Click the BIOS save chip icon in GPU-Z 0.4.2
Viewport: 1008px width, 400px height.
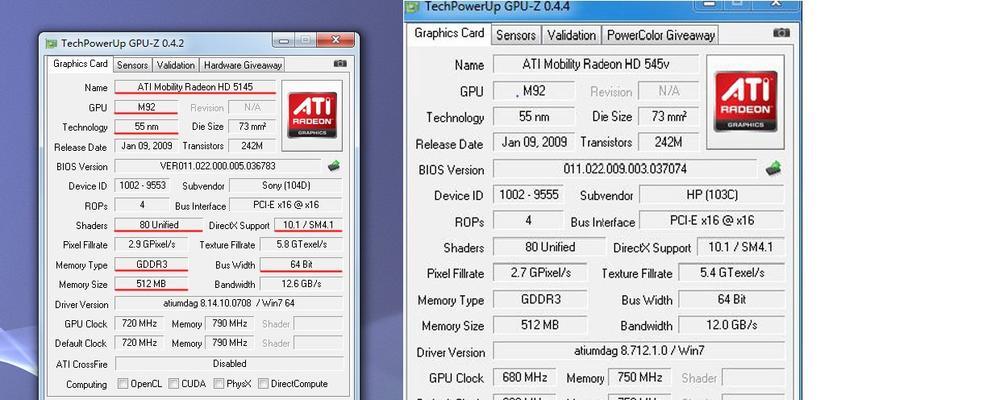pyautogui.click(x=334, y=166)
